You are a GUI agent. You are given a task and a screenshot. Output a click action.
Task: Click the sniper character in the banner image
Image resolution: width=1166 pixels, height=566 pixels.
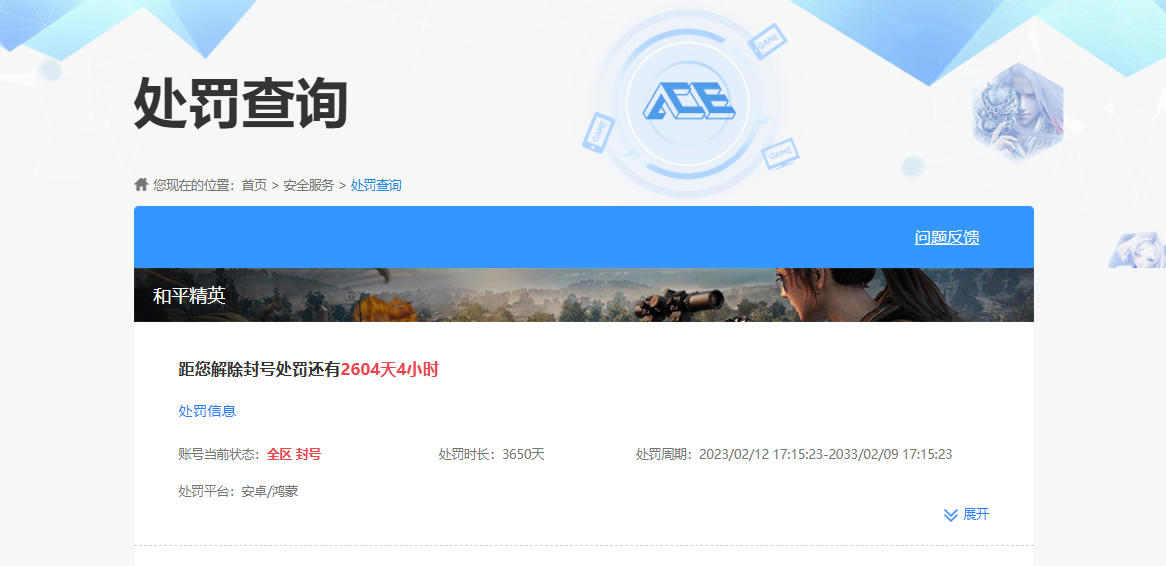tap(810, 295)
